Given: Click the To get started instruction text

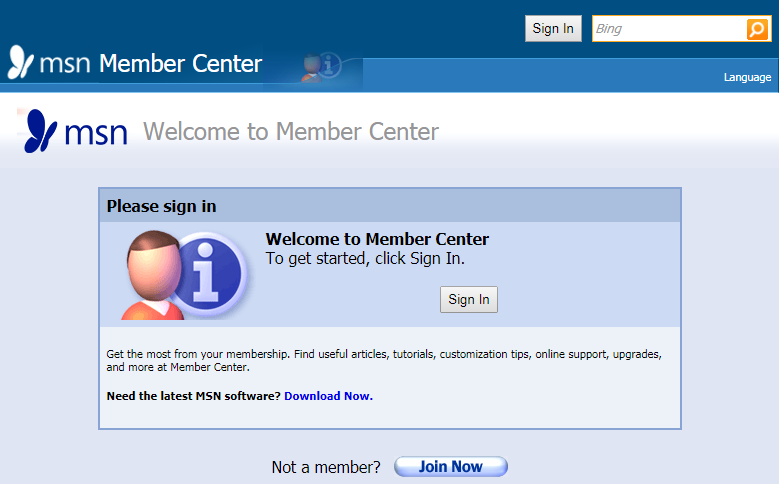Looking at the screenshot, I should [x=365, y=258].
